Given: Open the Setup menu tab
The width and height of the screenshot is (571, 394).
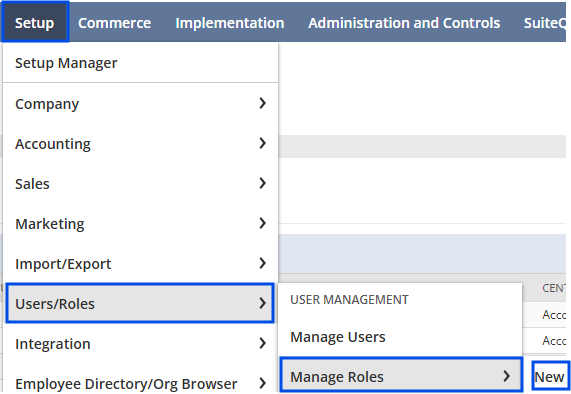Looking at the screenshot, I should tap(35, 23).
